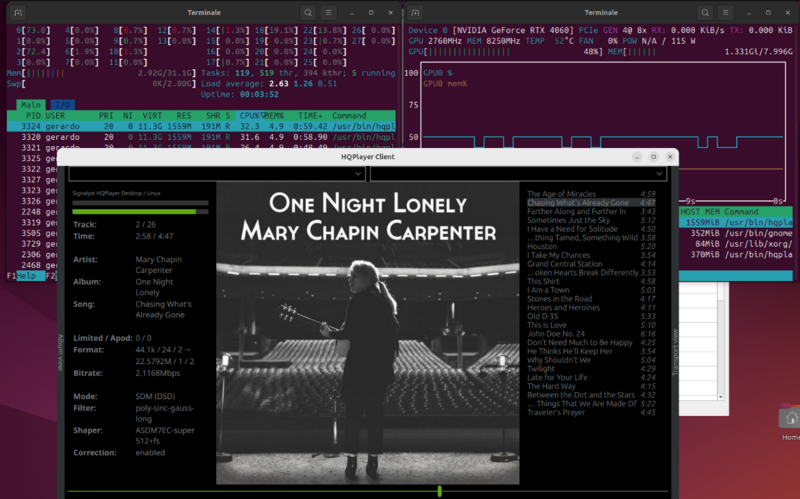800x499 pixels.
Task: Switch to the Main tab in htop
Action: (x=30, y=104)
